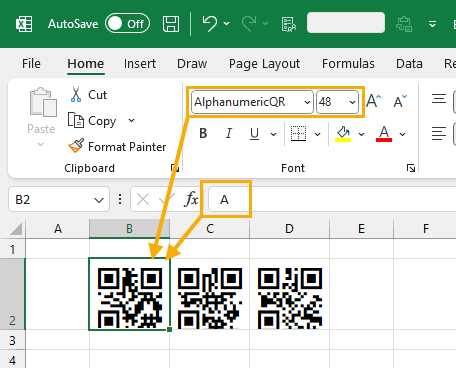This screenshot has width=456, height=368.
Task: Expand the font size dropdown arrow
Action: [352, 102]
